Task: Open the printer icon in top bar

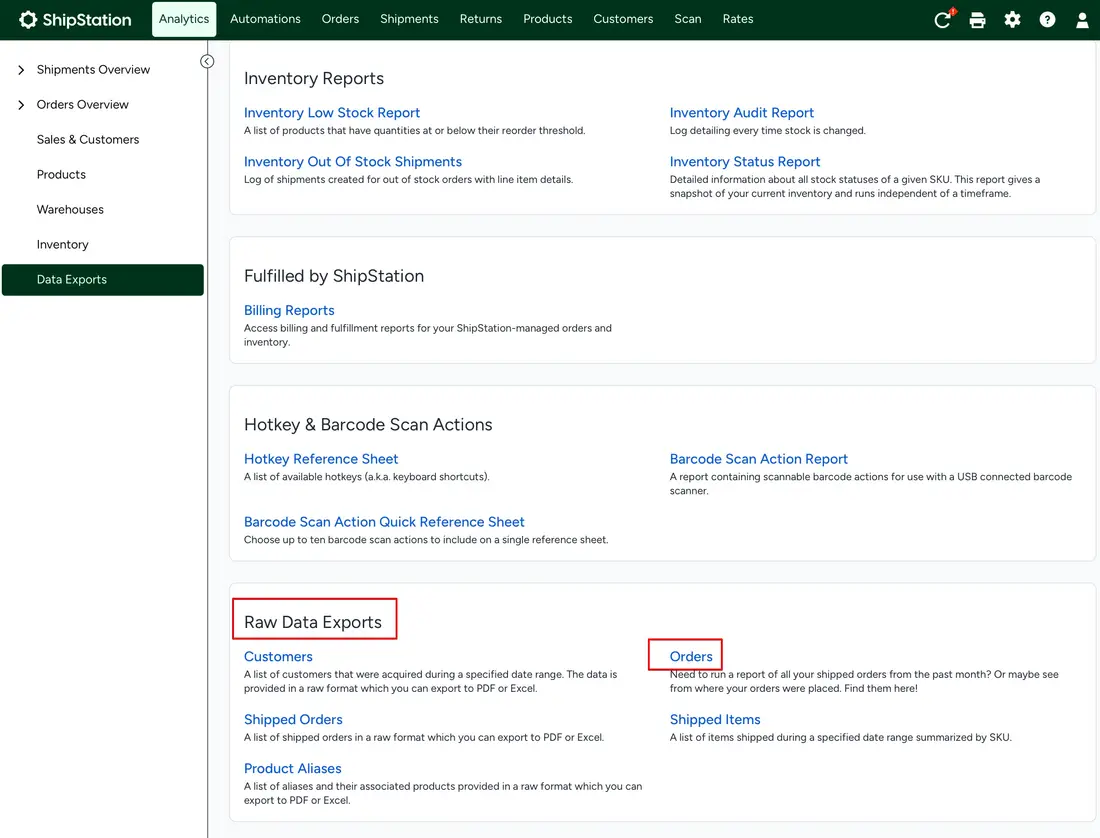Action: click(x=977, y=20)
